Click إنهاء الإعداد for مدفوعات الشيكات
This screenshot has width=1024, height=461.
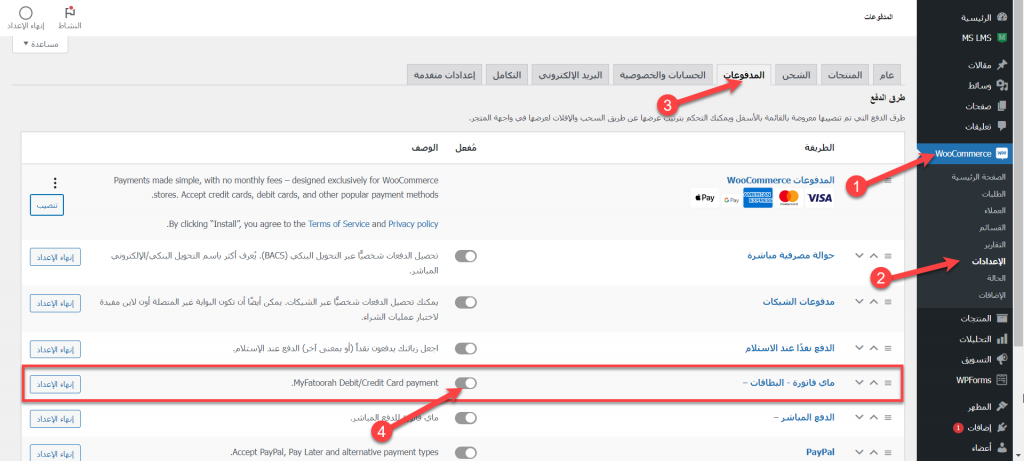pyautogui.click(x=55, y=303)
